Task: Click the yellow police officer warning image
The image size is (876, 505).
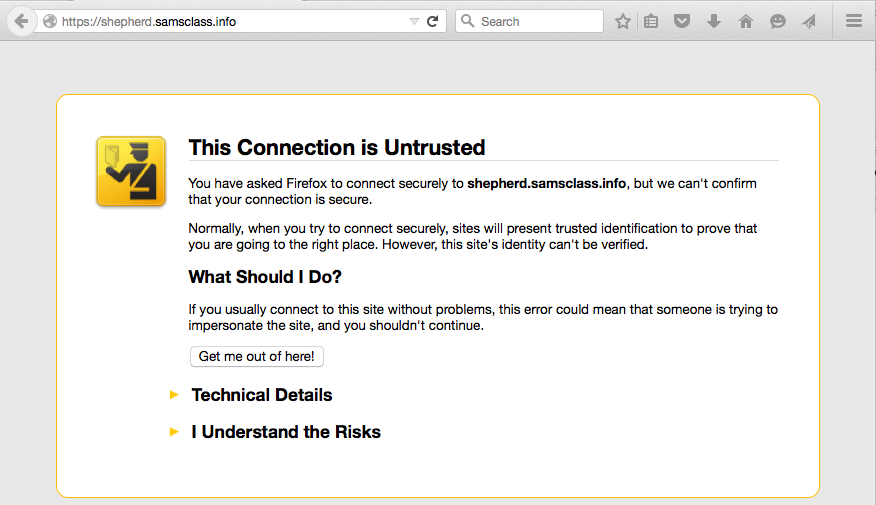Action: [x=131, y=172]
